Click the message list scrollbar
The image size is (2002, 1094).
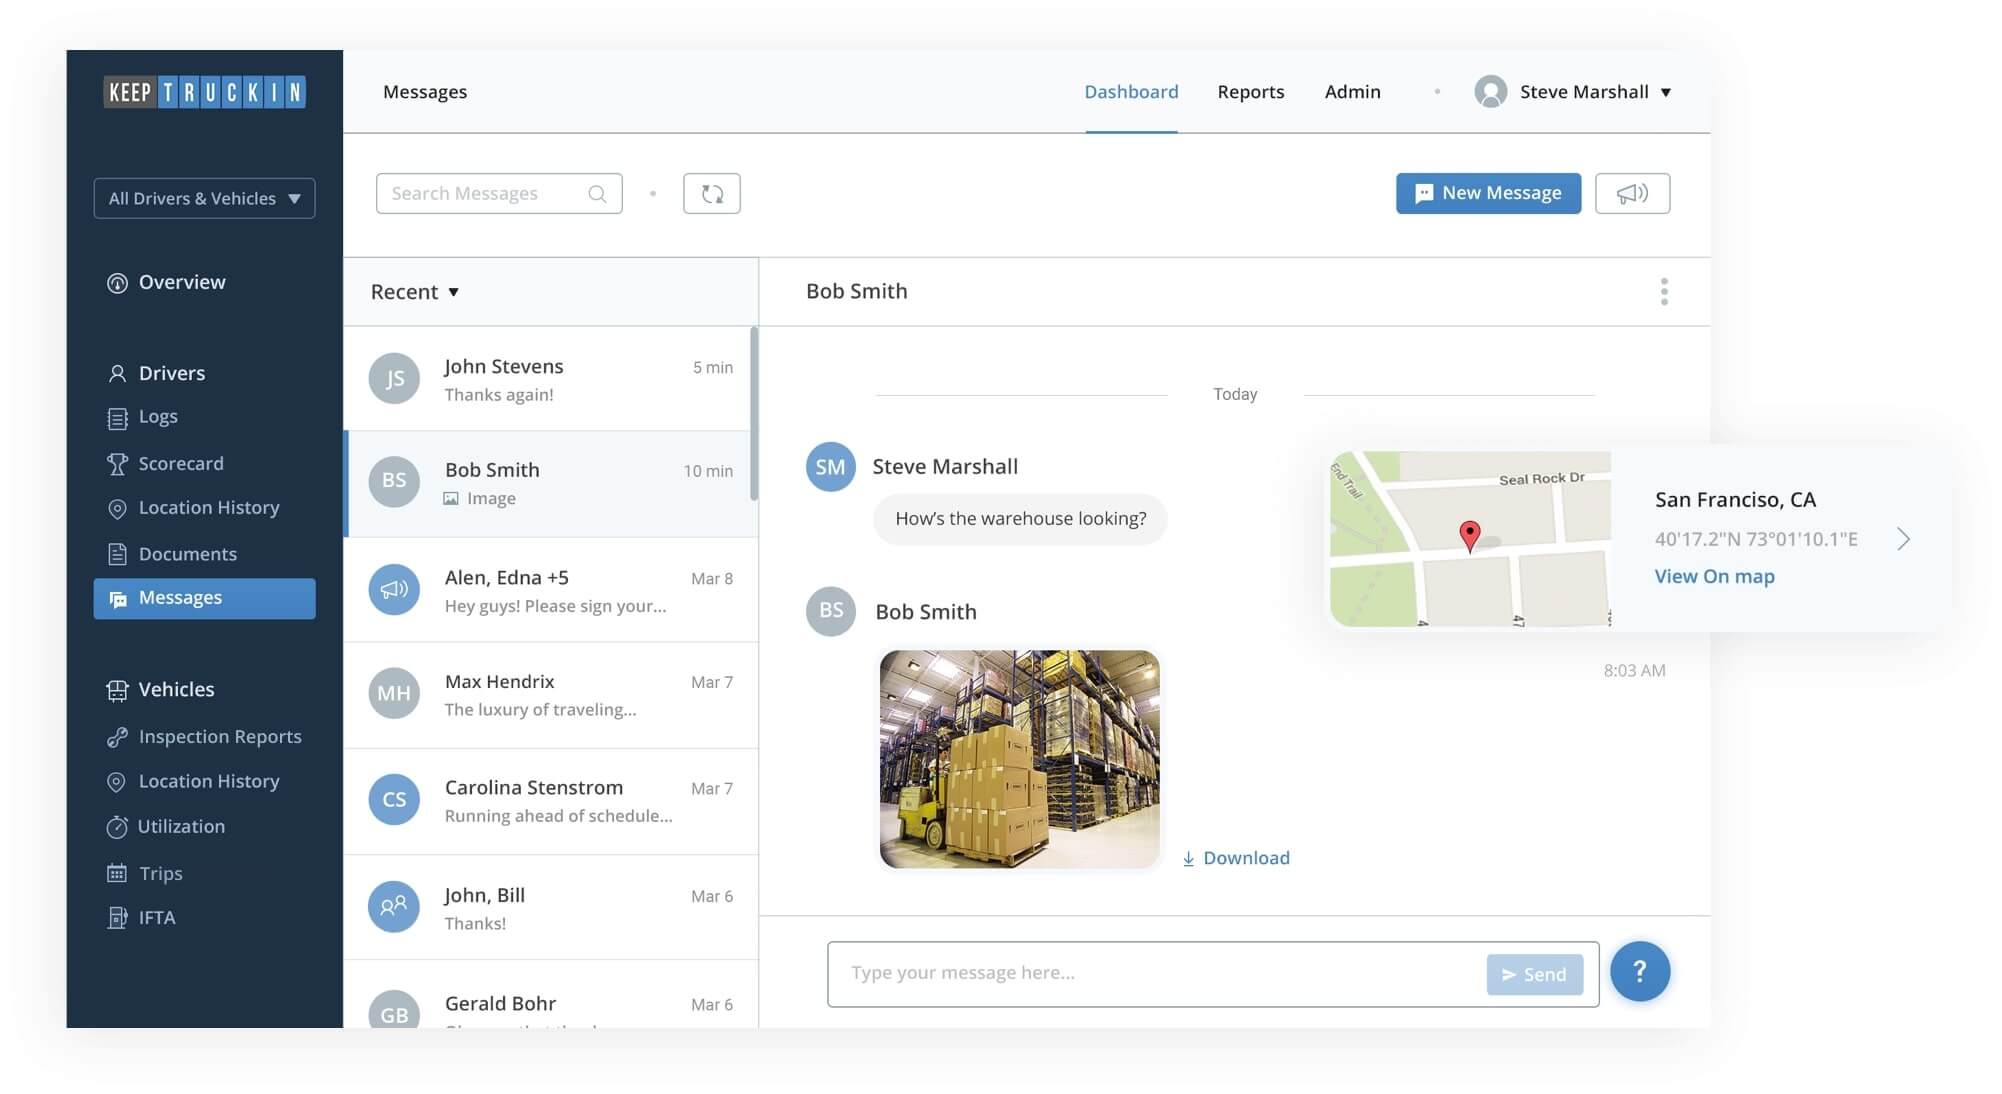(x=754, y=414)
